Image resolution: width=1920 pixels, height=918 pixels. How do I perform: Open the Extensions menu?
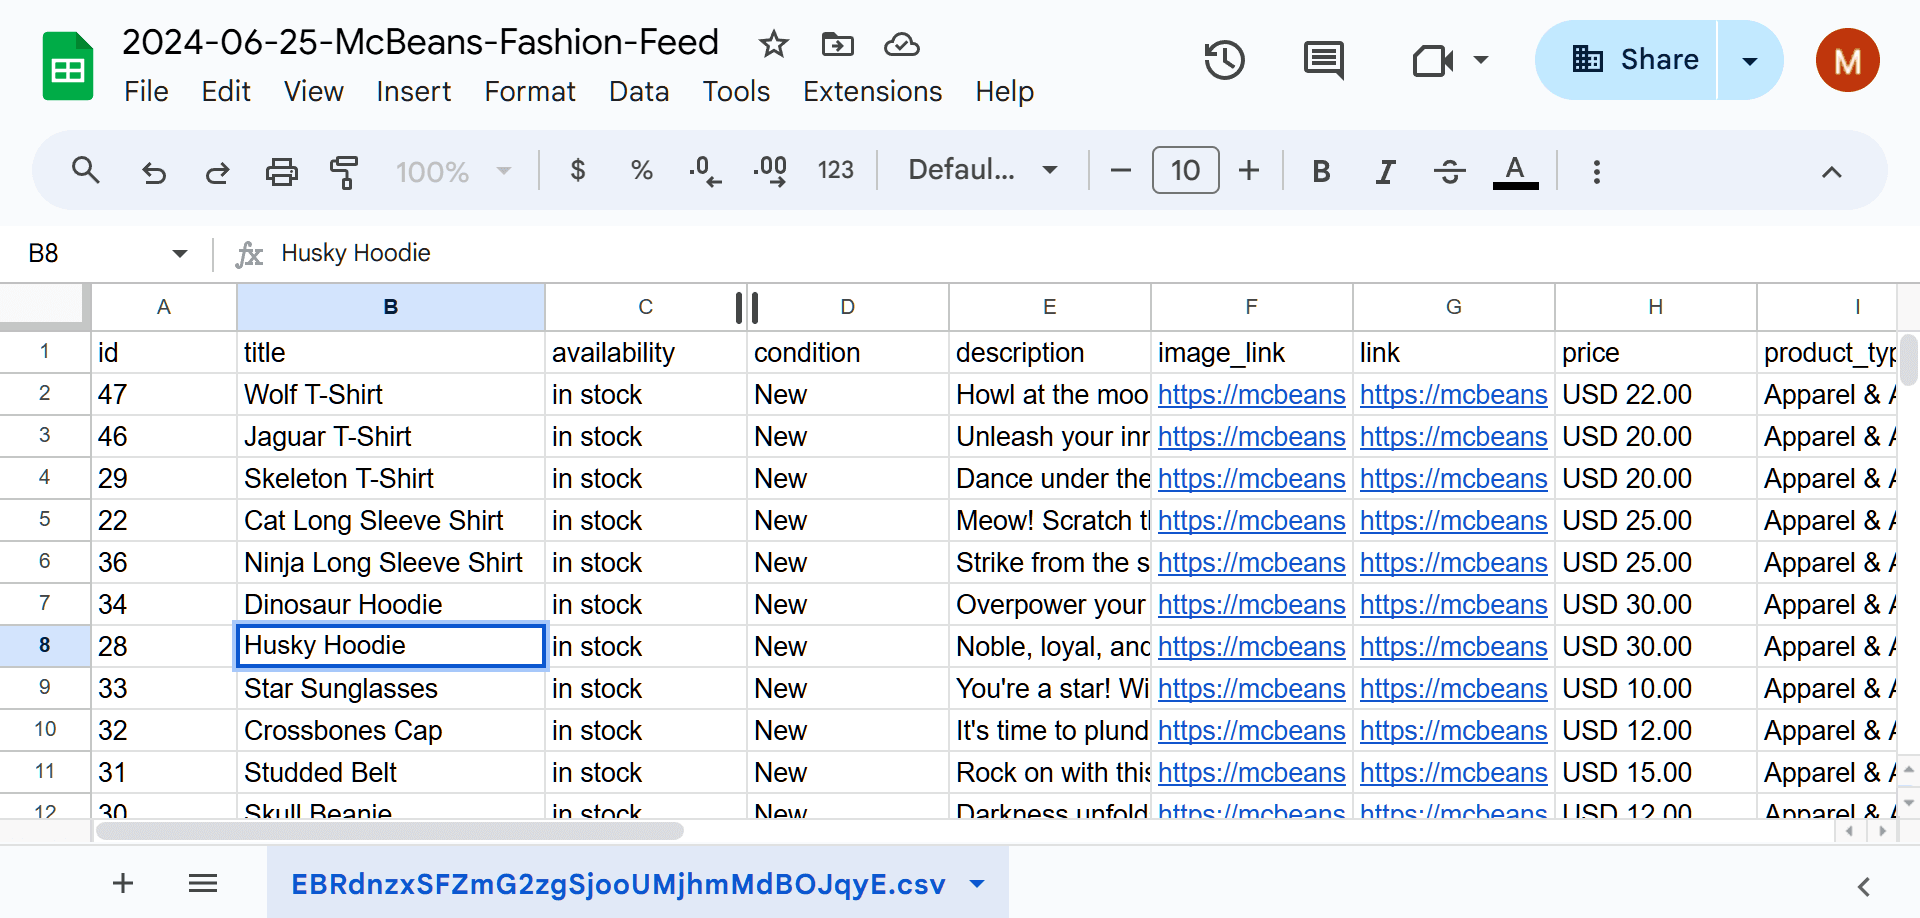point(872,91)
